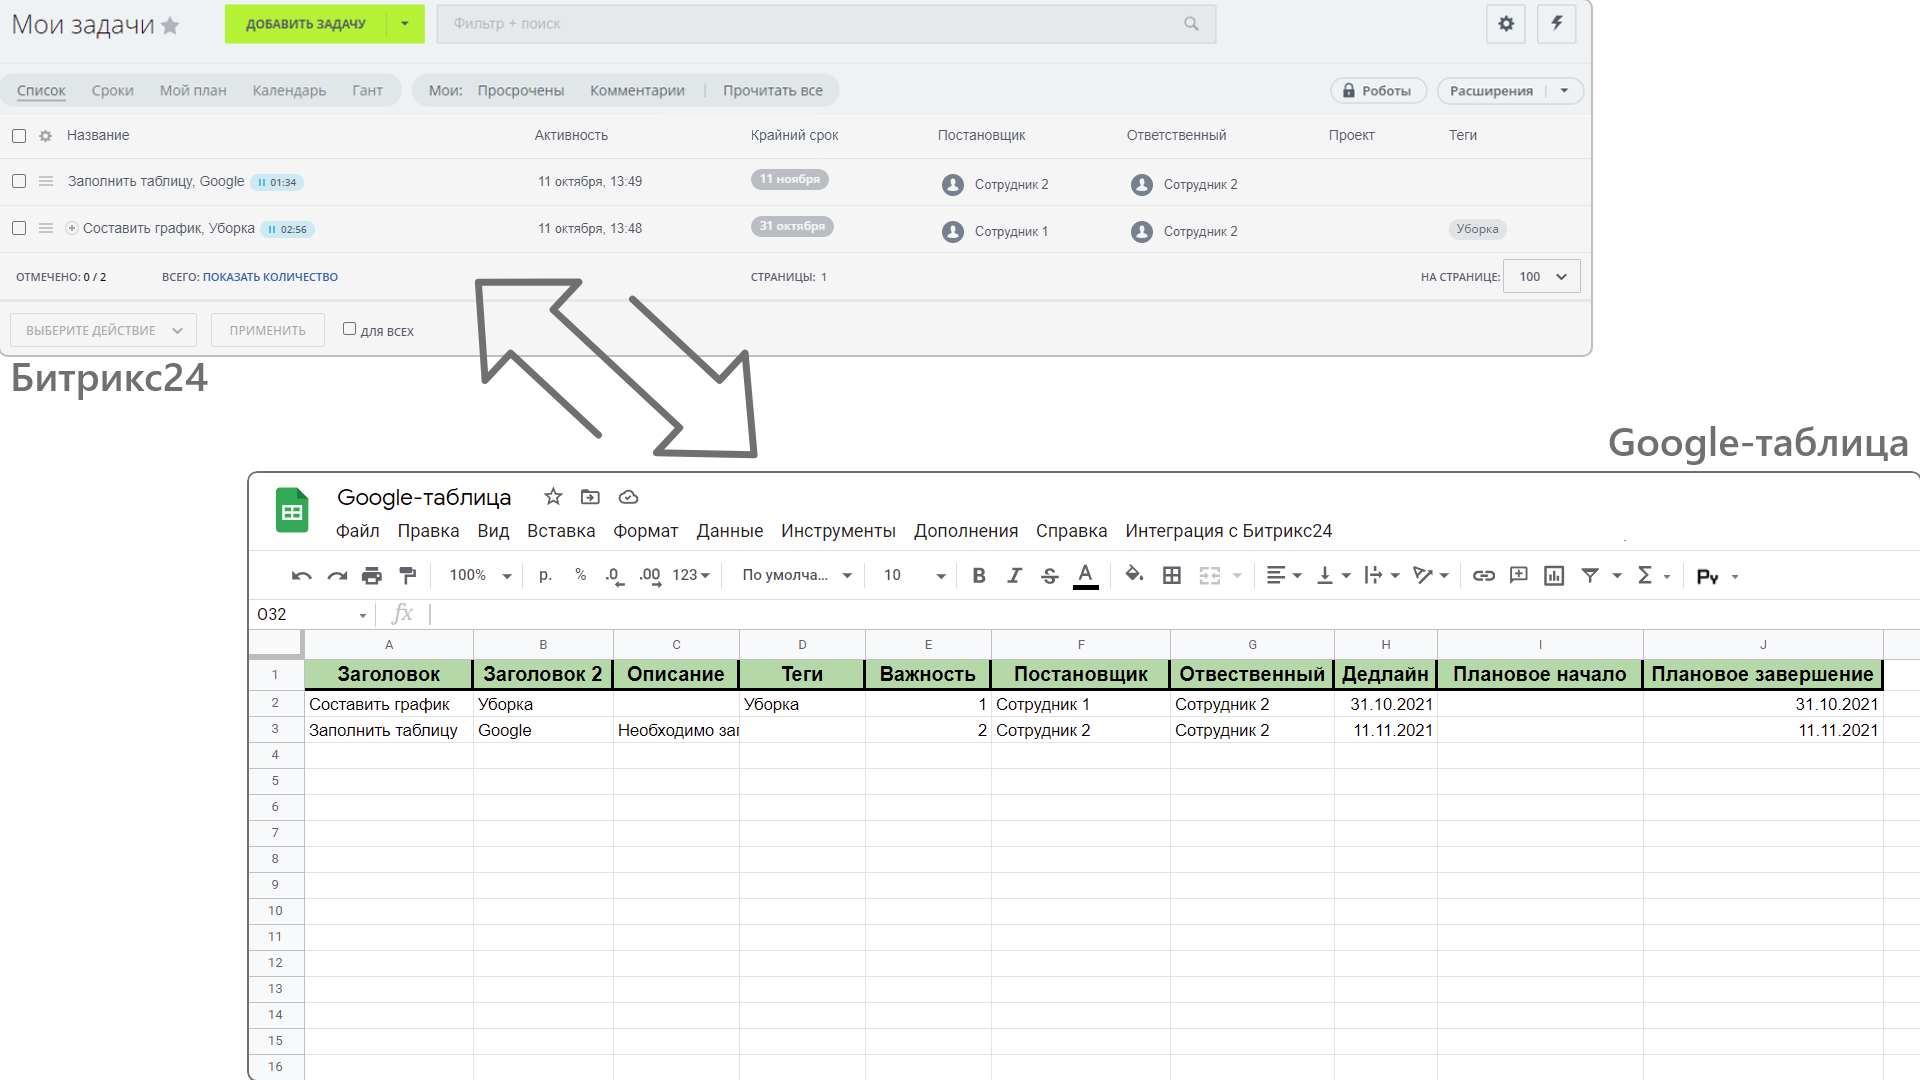Click Показать количество link
Screen dimensions: 1920x1080
point(270,277)
